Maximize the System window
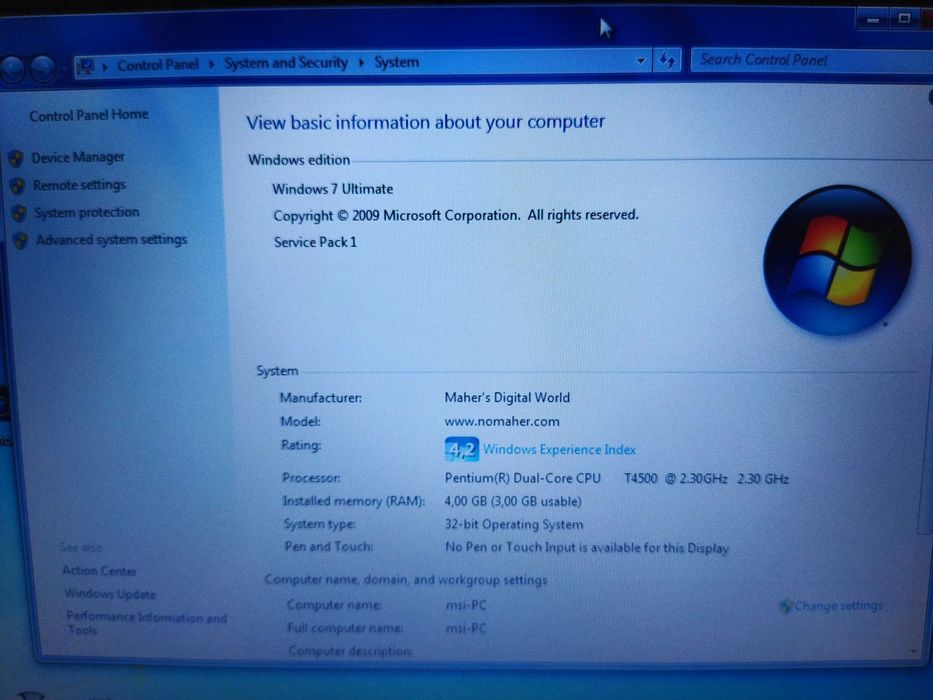This screenshot has height=700, width=933. pyautogui.click(x=904, y=19)
